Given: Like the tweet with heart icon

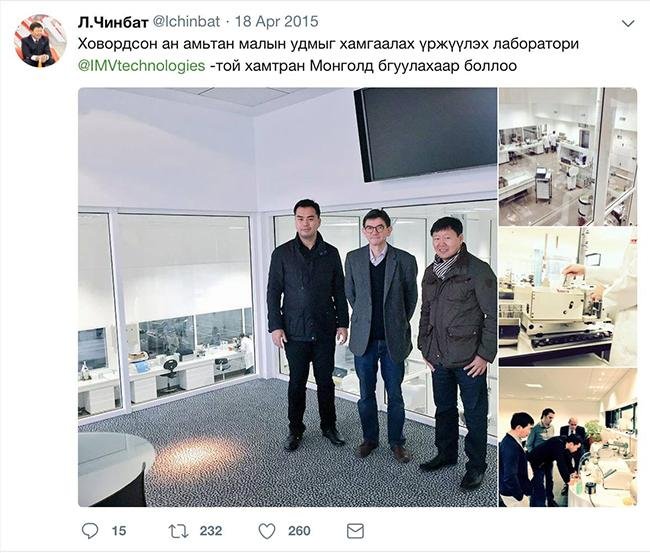Looking at the screenshot, I should [267, 531].
